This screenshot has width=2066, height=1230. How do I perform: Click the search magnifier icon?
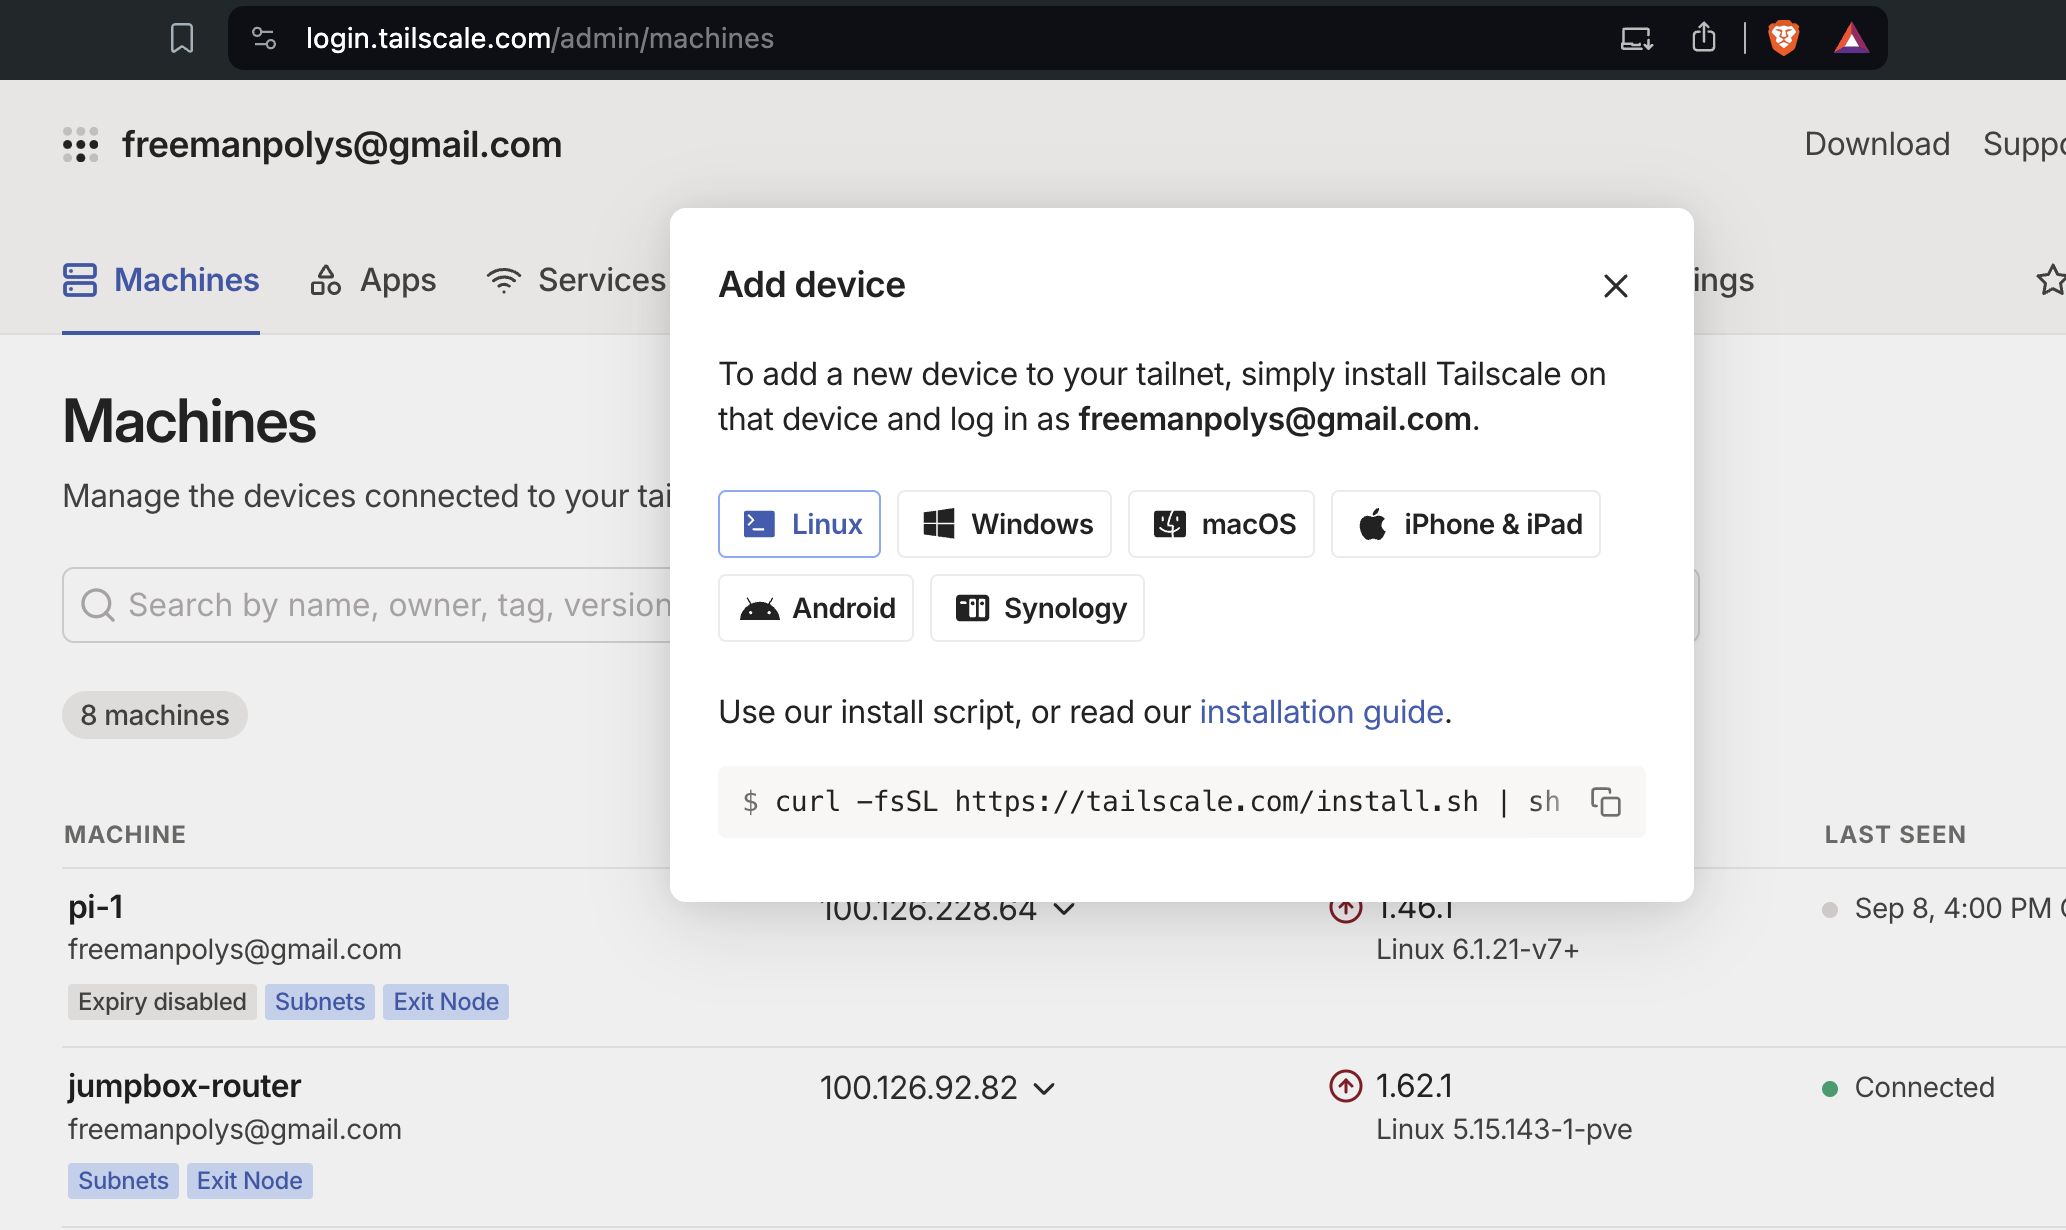point(98,605)
